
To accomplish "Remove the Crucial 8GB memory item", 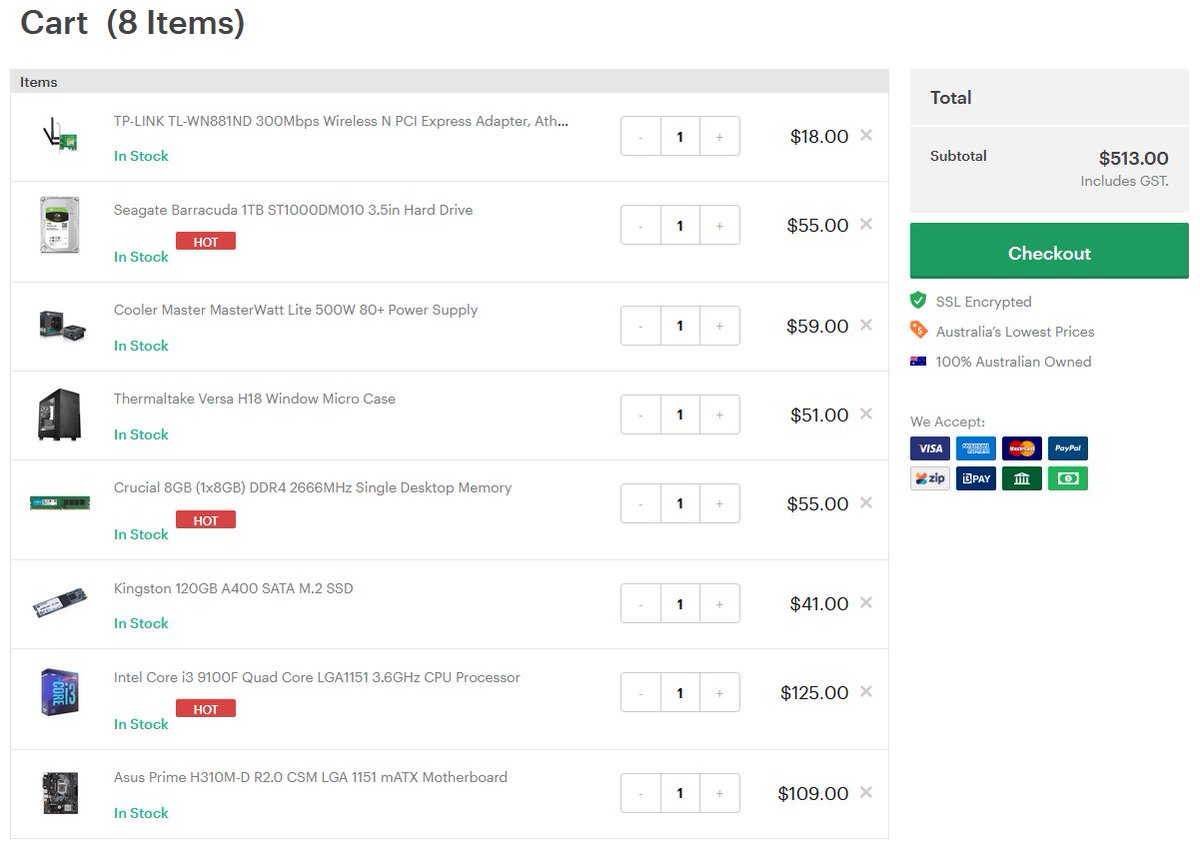I will coord(866,503).
